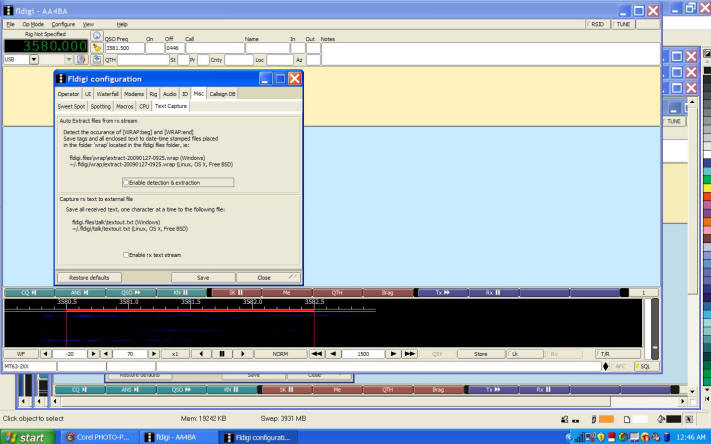Click the frequency browser icon beside USB

81,59
